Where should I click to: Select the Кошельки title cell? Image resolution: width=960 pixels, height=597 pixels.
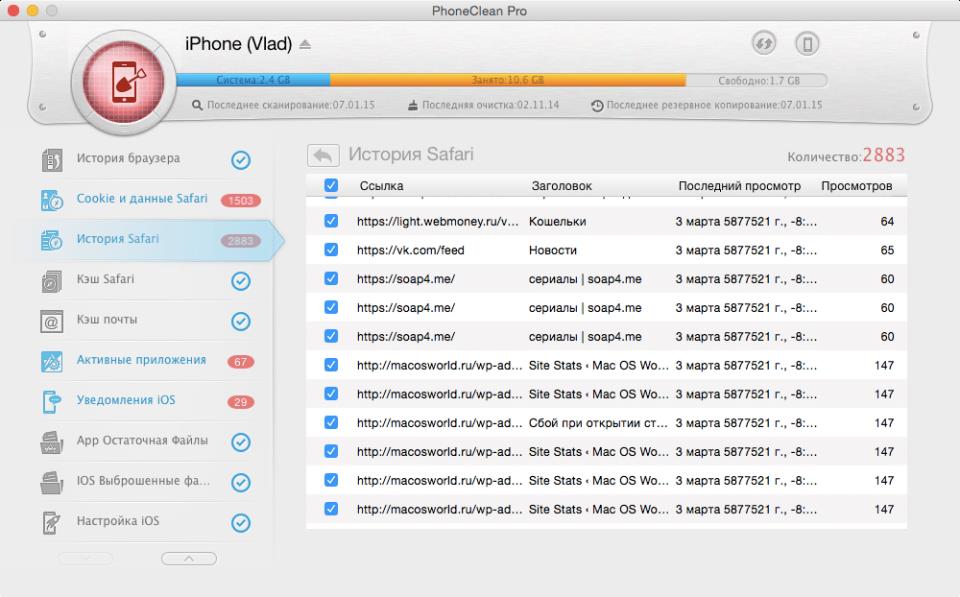[x=557, y=221]
